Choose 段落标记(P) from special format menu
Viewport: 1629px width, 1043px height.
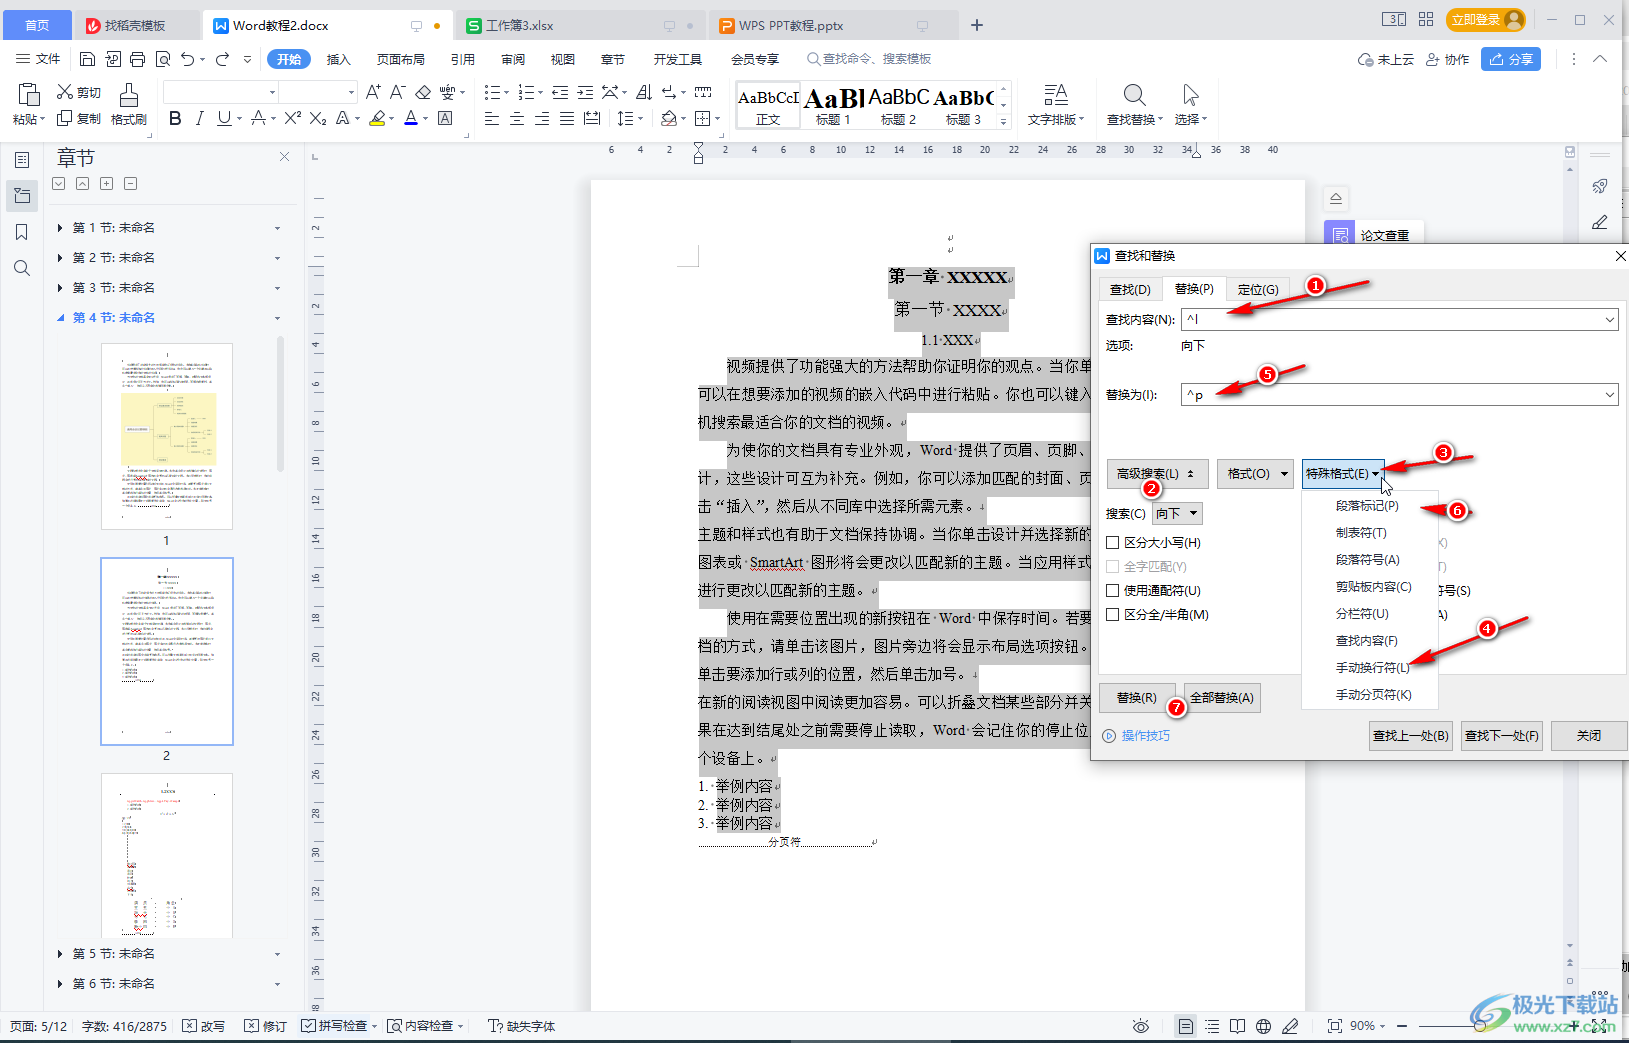1367,506
